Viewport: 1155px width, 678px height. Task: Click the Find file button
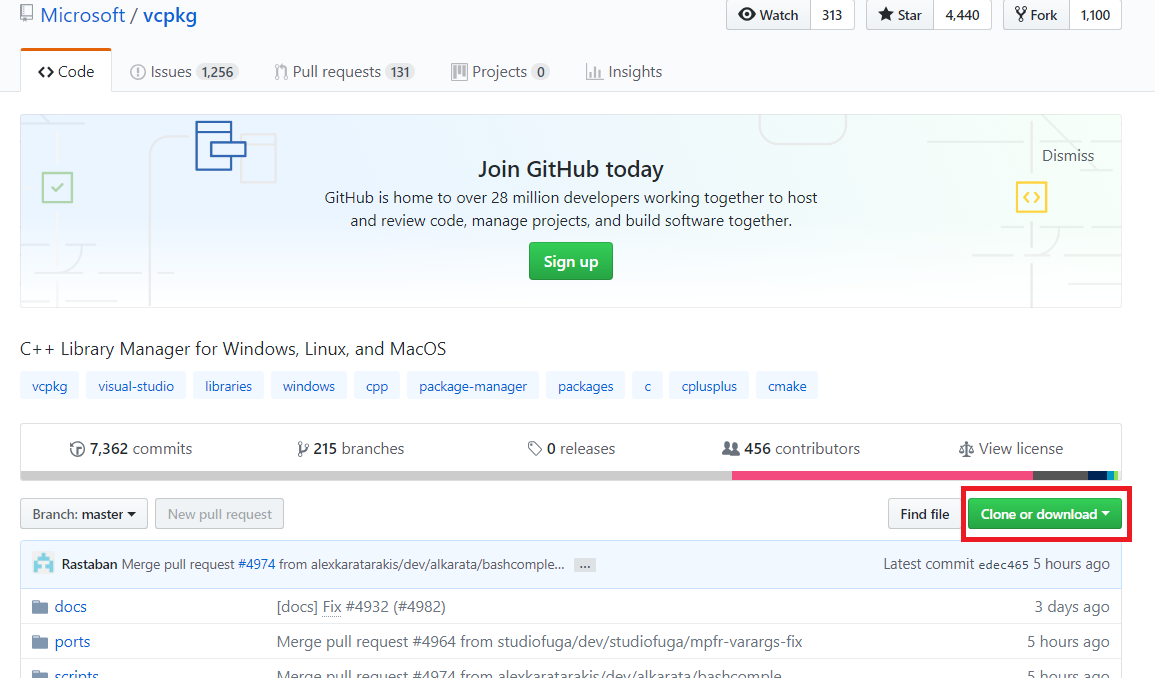pos(924,514)
